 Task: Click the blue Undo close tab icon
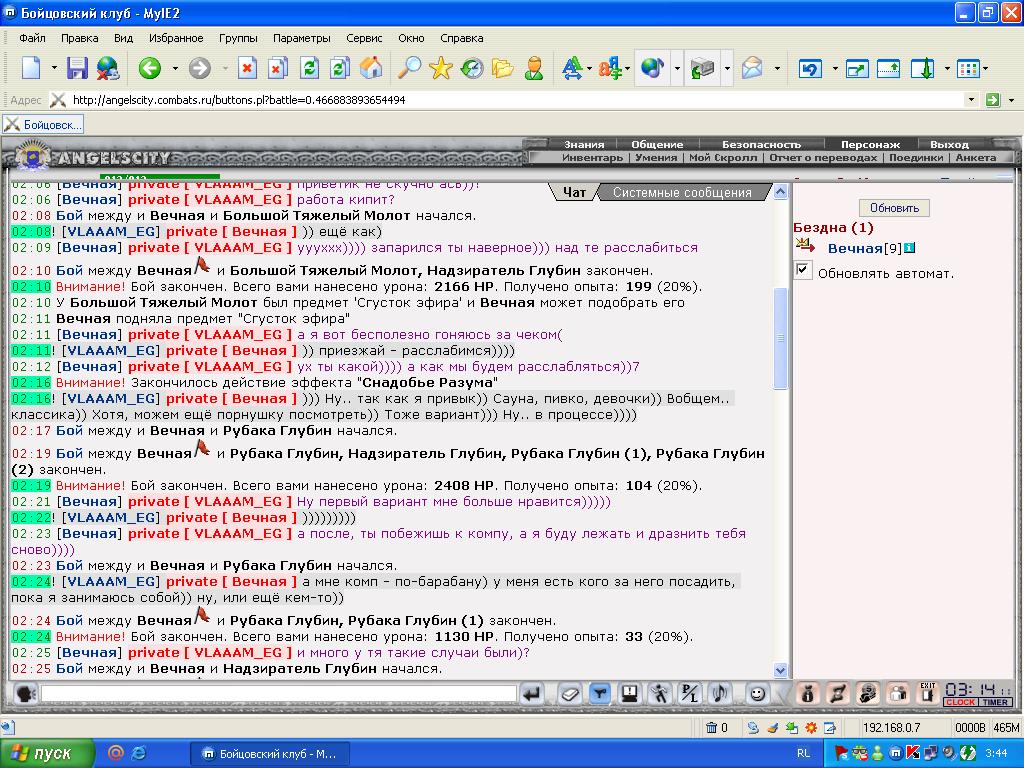[810, 67]
